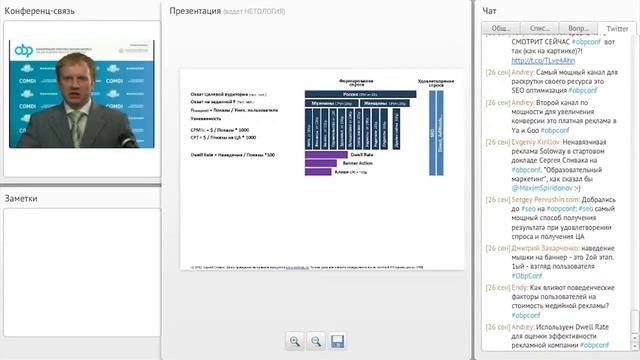Click the author name "Evgeniy Kirillov"
The width and height of the screenshot is (640, 360).
[536, 142]
